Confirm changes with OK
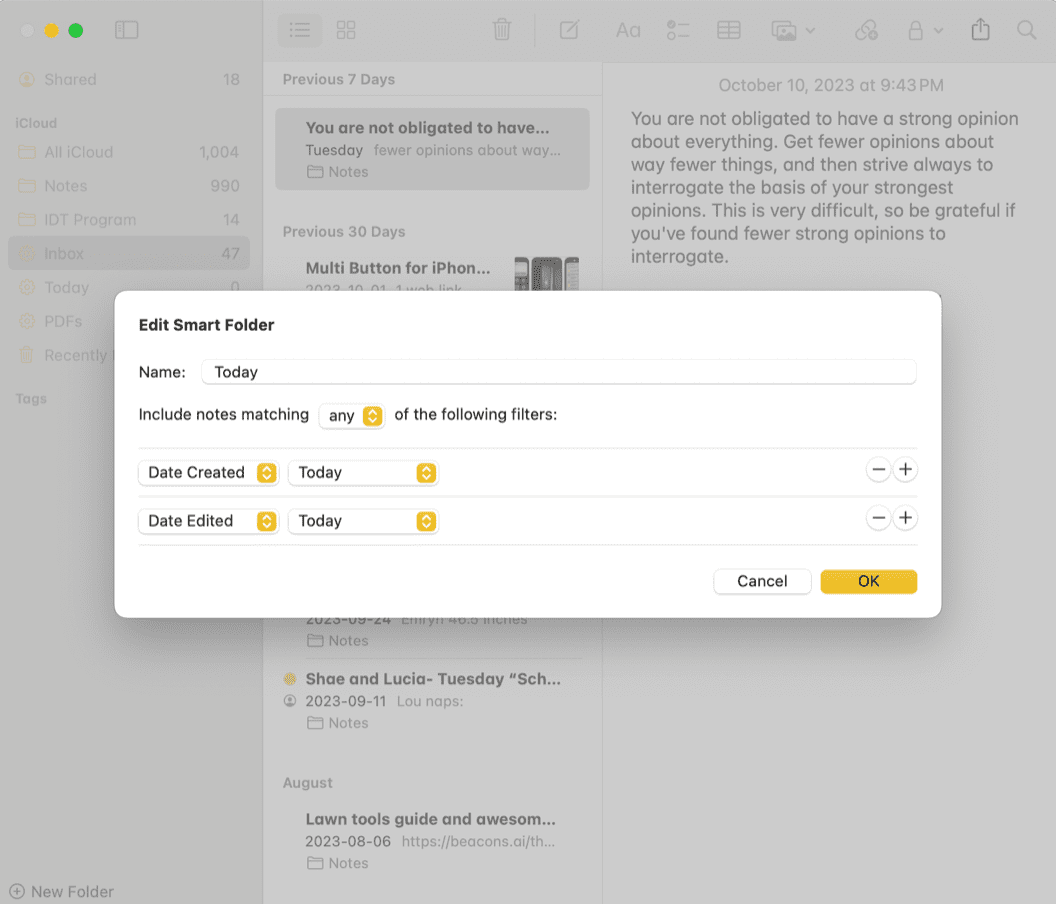 [x=868, y=581]
